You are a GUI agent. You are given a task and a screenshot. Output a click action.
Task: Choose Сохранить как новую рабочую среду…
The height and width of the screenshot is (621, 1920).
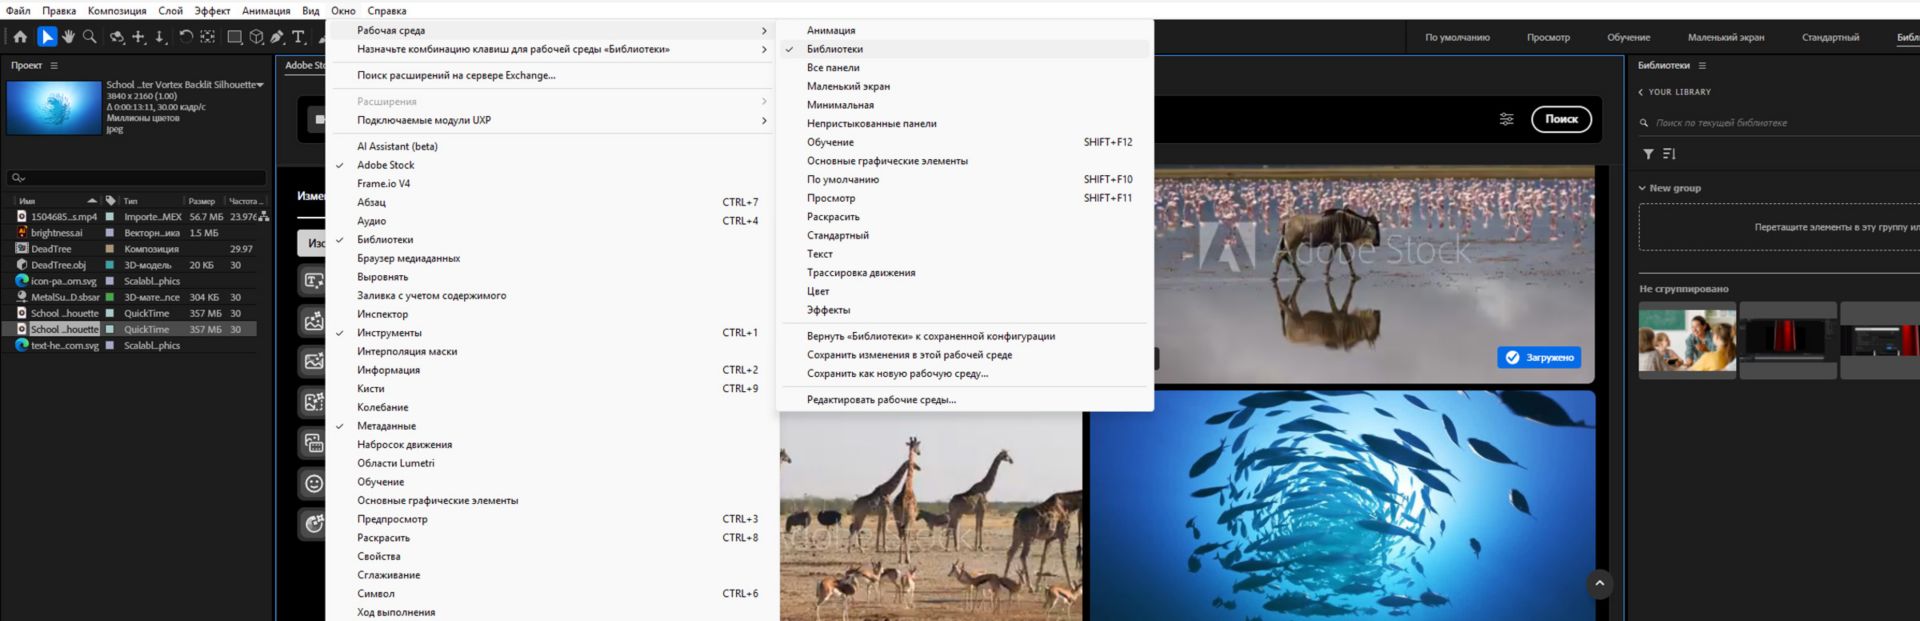[897, 374]
